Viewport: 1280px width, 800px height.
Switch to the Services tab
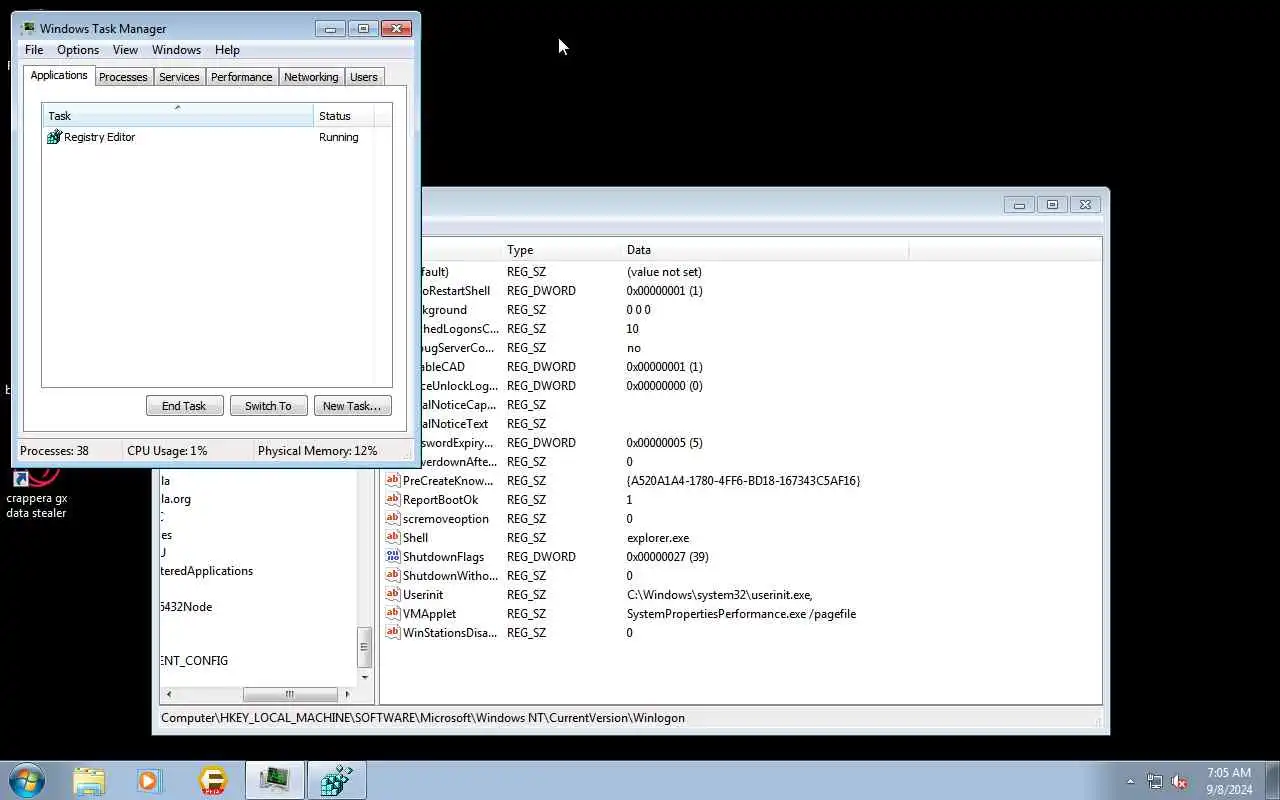(179, 77)
